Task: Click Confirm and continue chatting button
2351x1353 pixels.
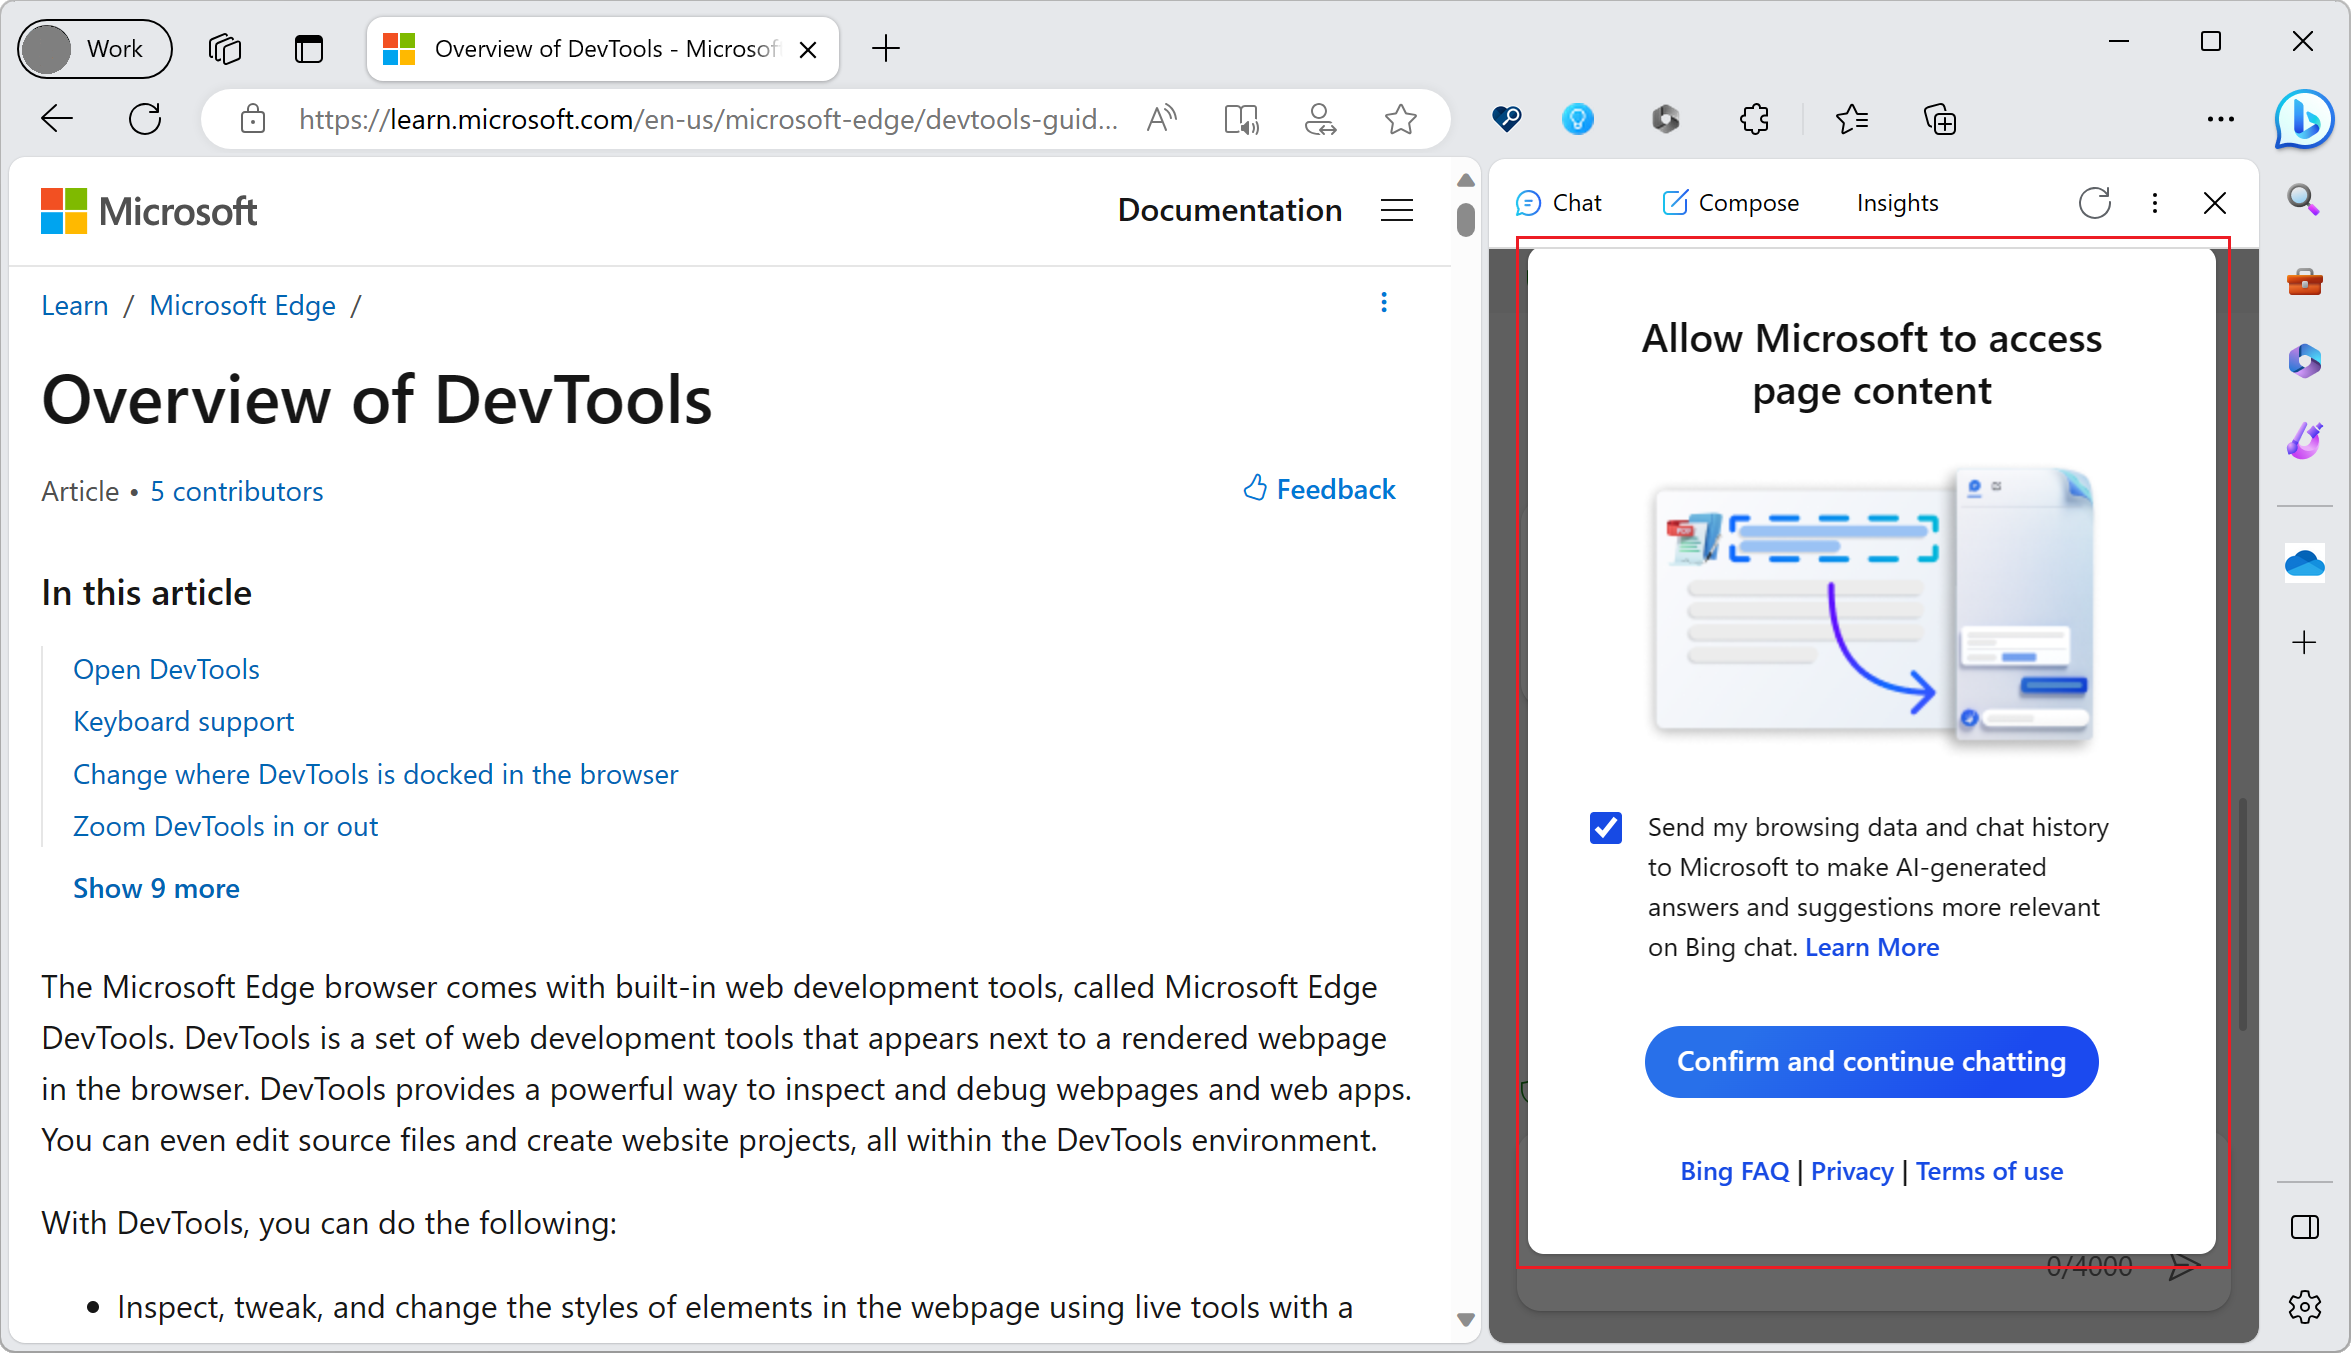Action: tap(1871, 1061)
